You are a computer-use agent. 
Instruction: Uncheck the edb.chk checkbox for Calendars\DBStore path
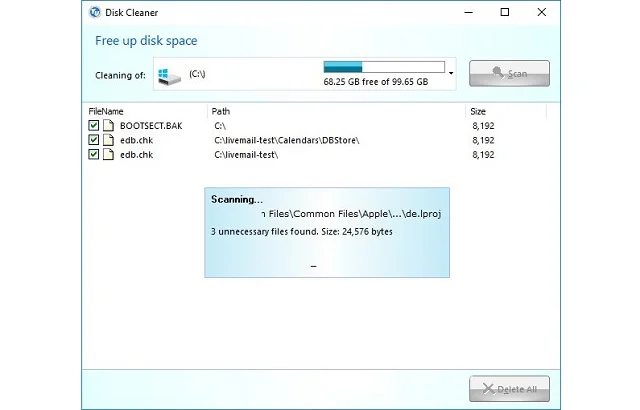pyautogui.click(x=94, y=140)
